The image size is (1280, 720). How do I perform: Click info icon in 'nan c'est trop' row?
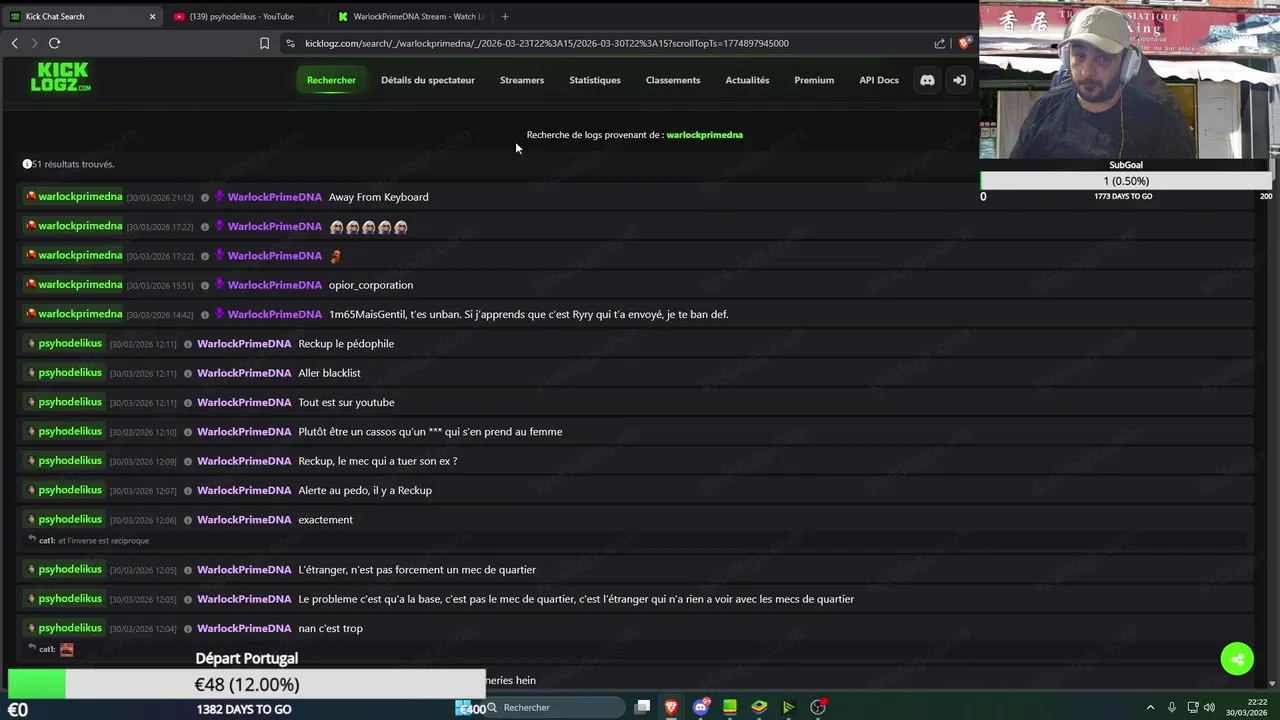point(187,629)
